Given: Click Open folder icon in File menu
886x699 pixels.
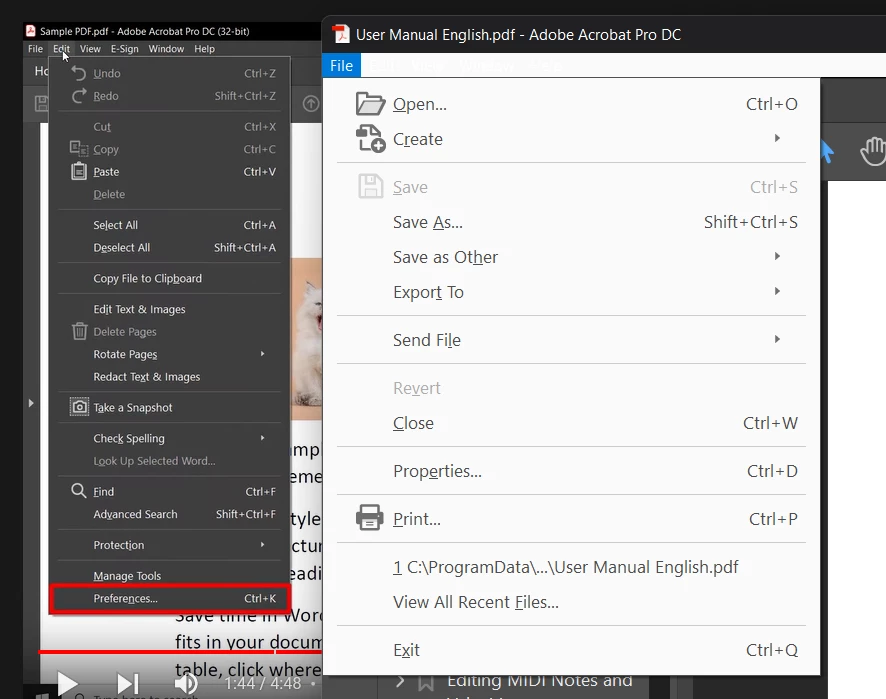Looking at the screenshot, I should tap(371, 104).
